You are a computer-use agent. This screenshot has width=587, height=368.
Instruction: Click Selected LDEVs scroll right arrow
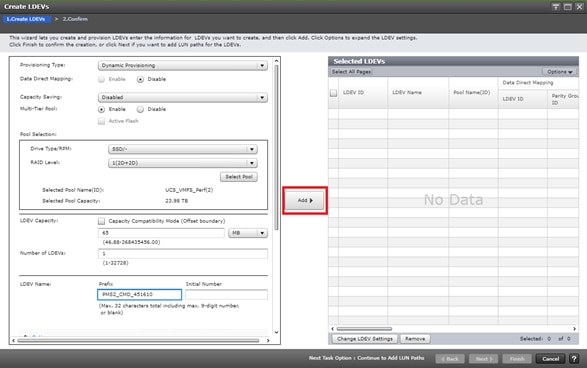(574, 329)
